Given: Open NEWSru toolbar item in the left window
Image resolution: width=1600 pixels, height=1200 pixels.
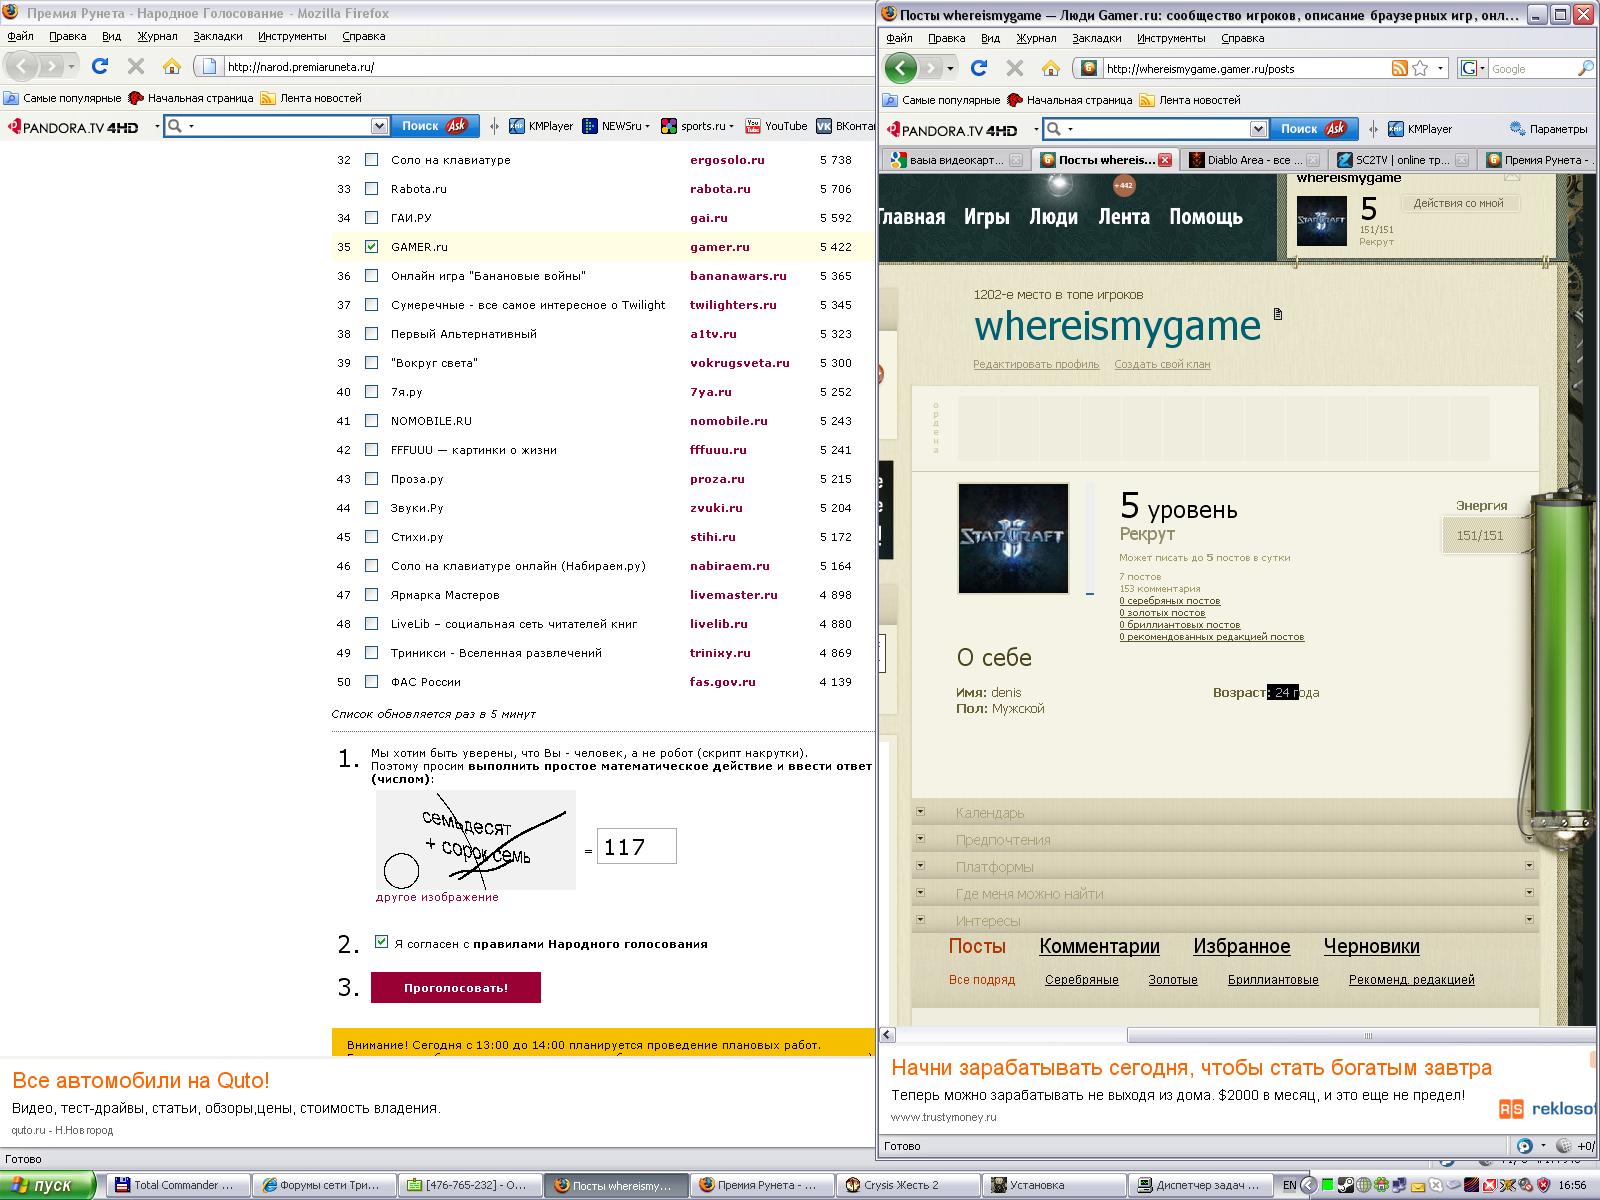Looking at the screenshot, I should point(616,126).
